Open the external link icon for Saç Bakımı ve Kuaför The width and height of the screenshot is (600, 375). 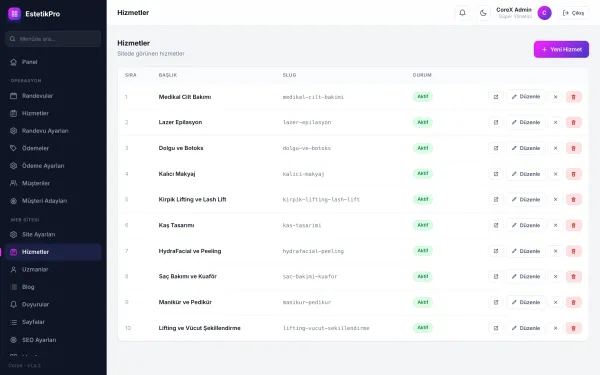(496, 276)
